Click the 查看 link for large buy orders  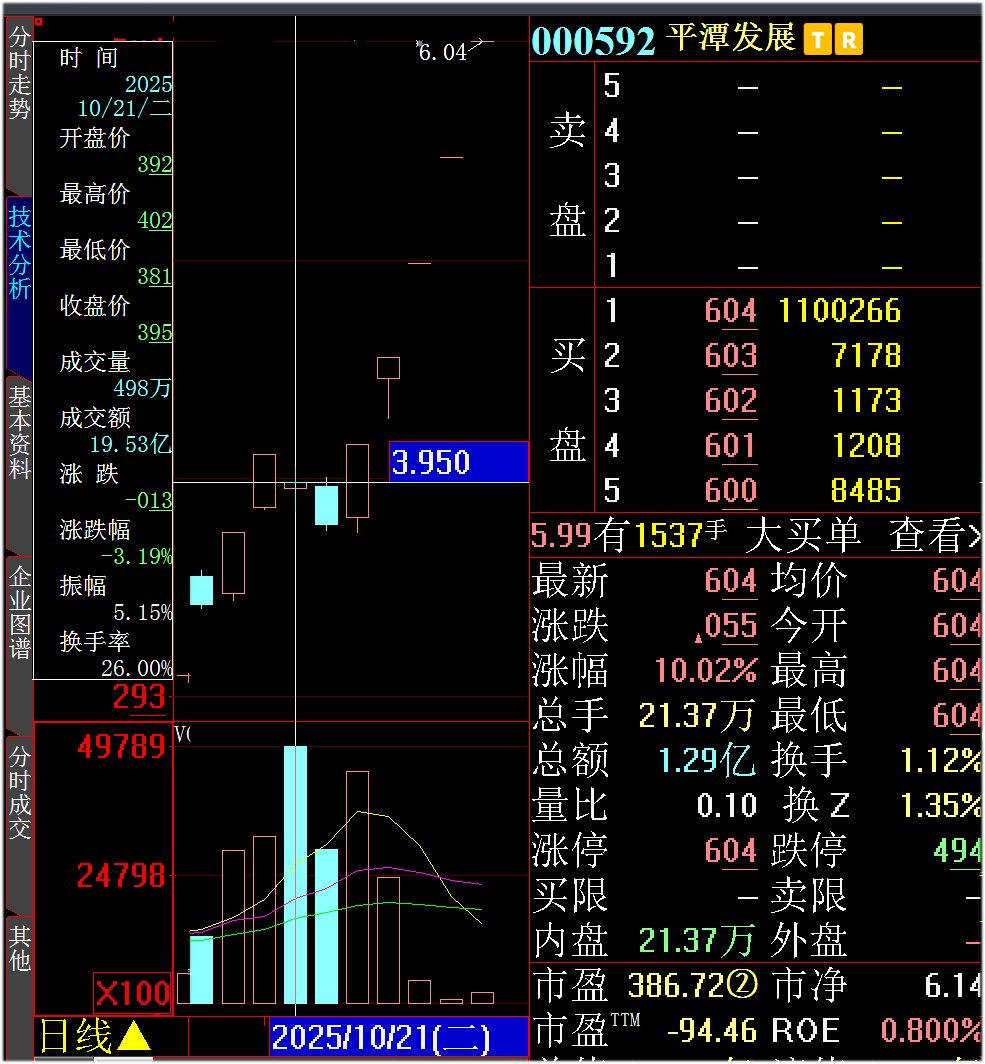[934, 535]
